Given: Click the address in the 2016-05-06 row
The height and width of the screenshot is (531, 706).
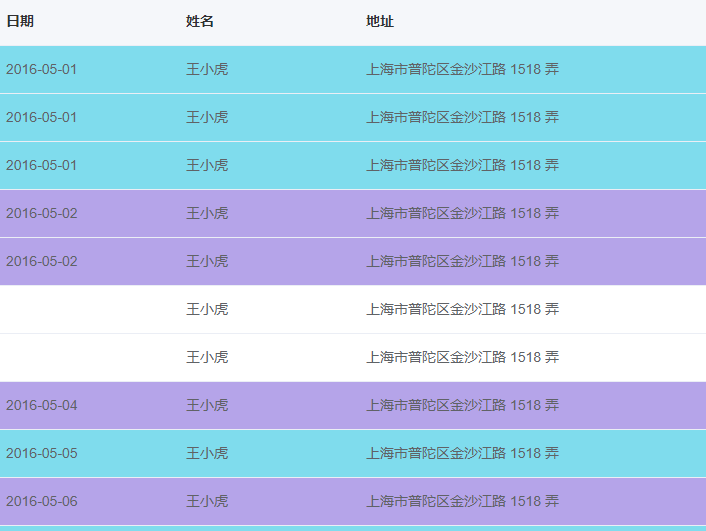Looking at the screenshot, I should coord(462,501).
